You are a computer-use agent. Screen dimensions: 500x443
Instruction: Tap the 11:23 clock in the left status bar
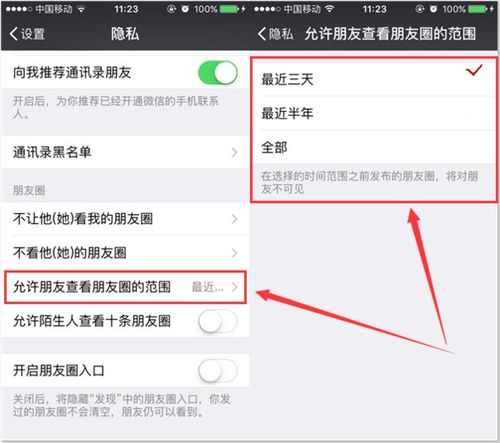[126, 9]
